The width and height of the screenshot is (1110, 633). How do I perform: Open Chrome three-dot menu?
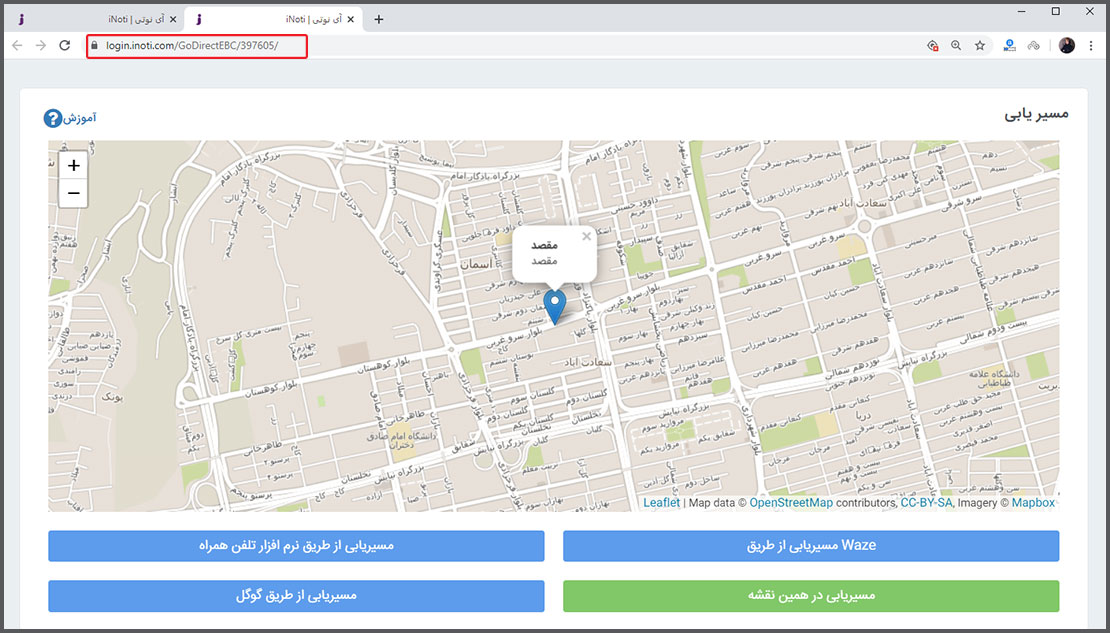[1091, 45]
